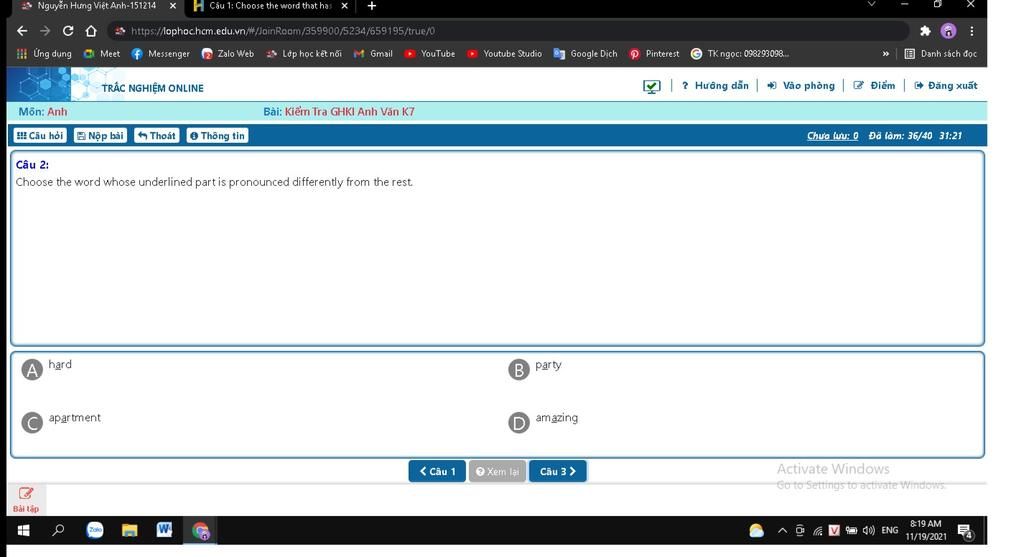
Task: Click the browser forward arrow
Action: click(45, 31)
